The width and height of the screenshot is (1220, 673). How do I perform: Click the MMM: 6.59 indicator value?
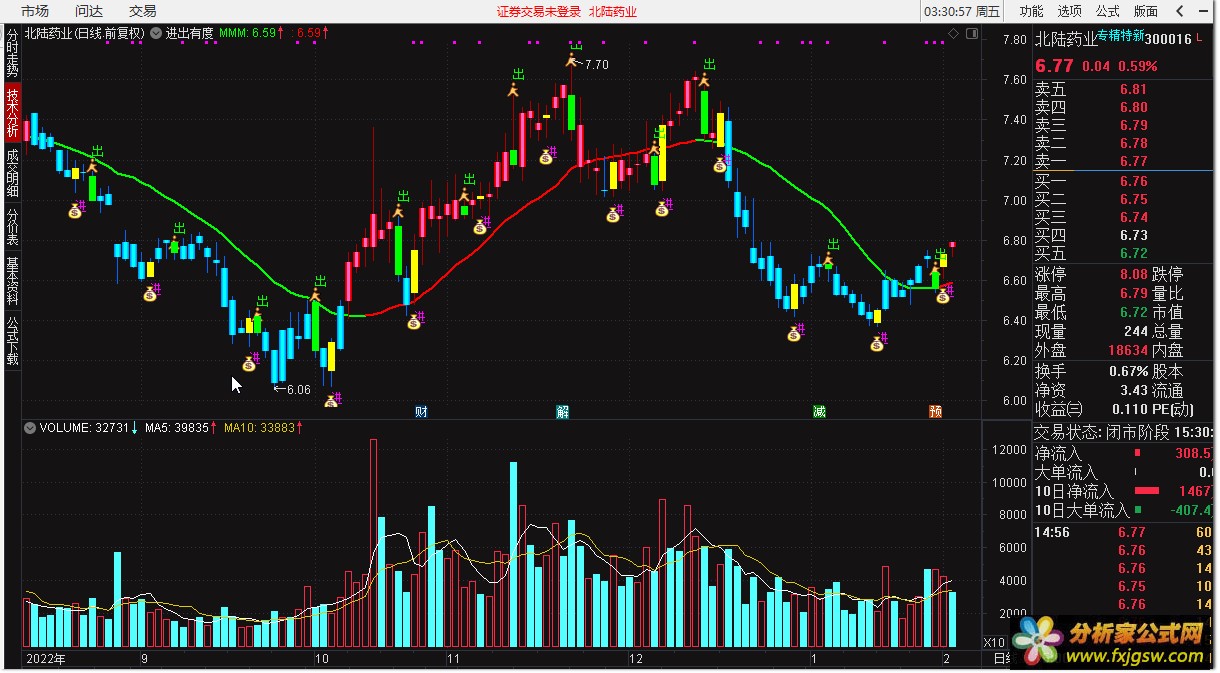tap(249, 33)
